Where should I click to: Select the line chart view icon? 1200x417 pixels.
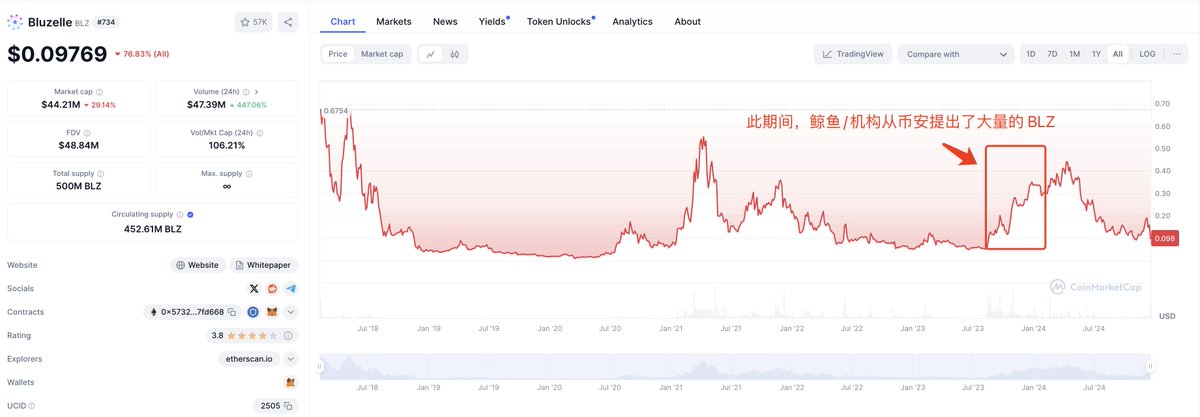430,54
